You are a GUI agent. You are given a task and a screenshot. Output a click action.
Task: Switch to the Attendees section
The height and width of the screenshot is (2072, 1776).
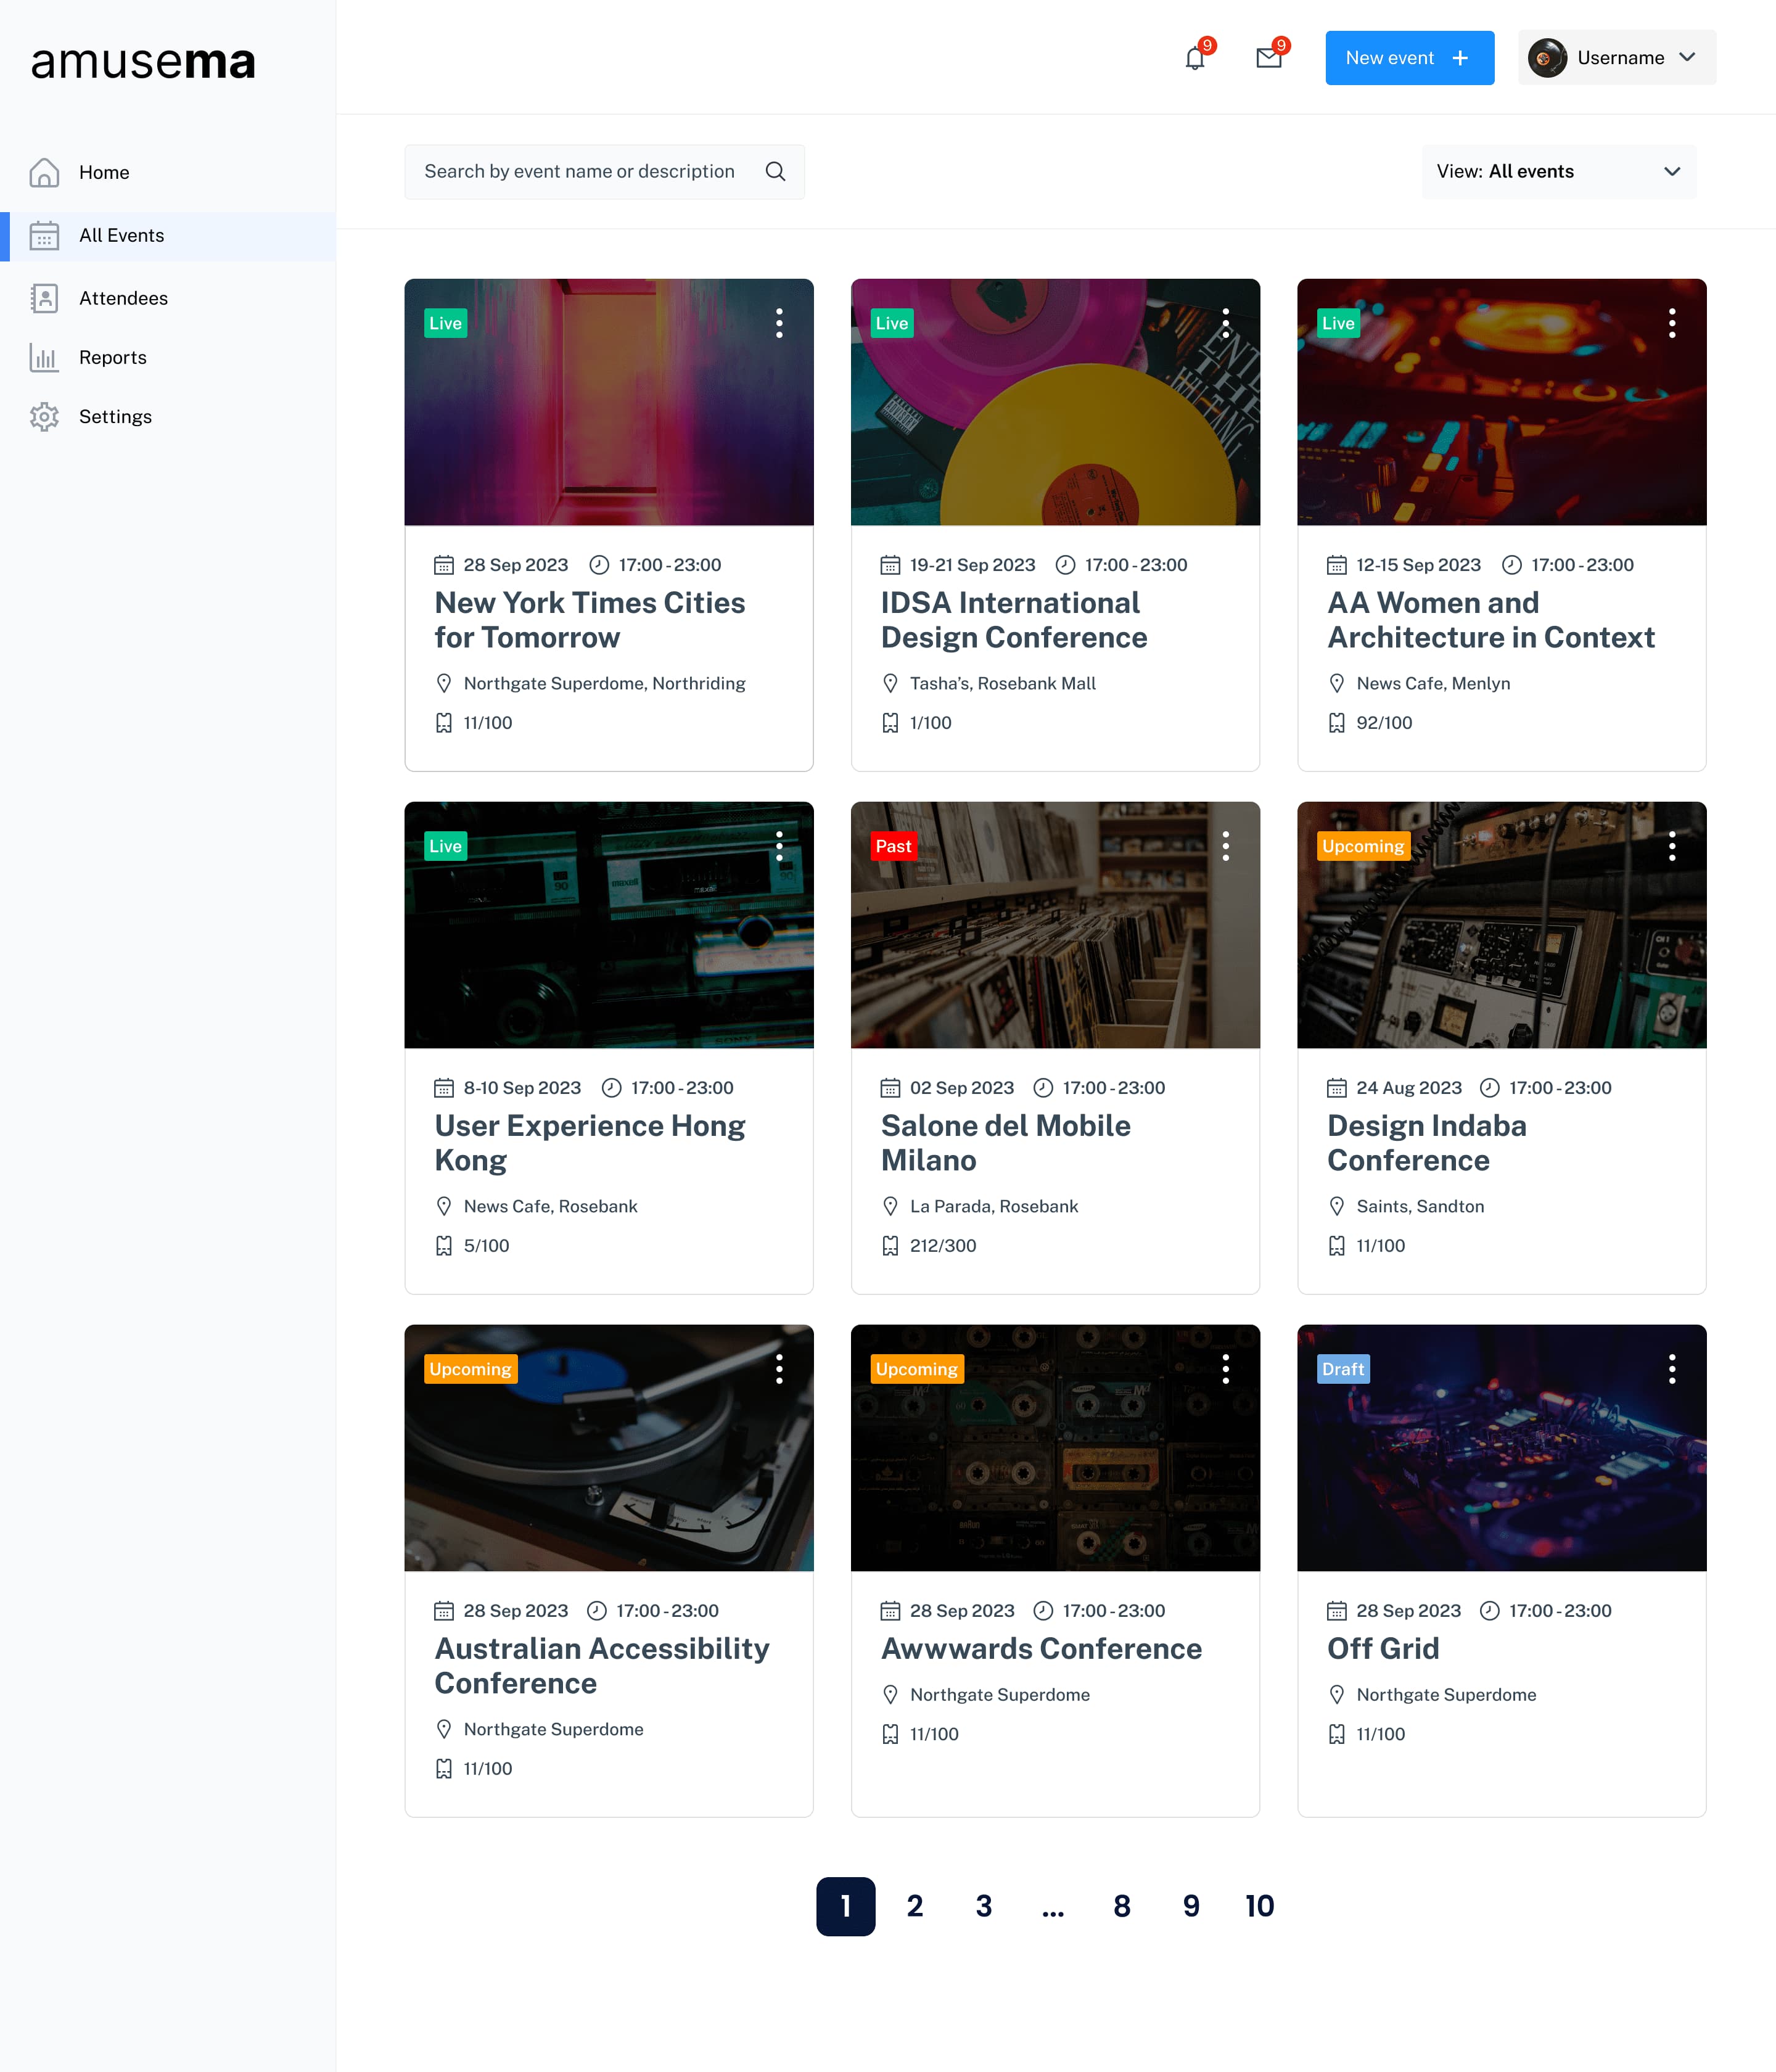click(124, 298)
